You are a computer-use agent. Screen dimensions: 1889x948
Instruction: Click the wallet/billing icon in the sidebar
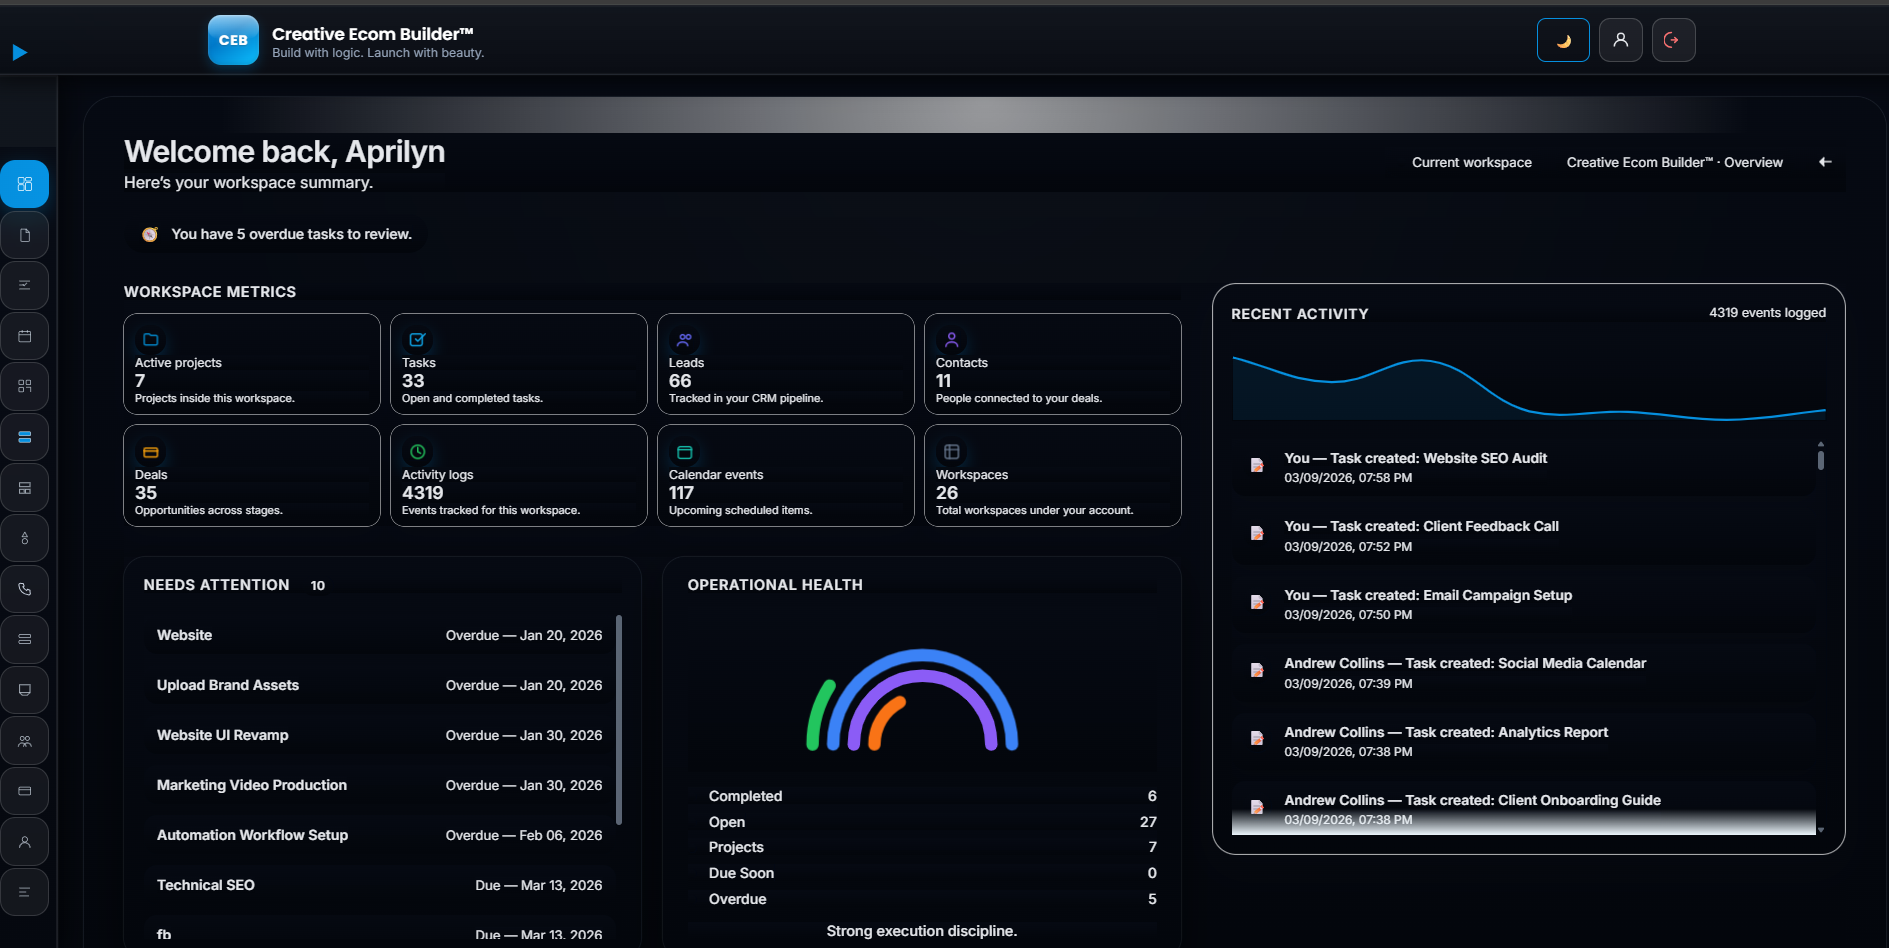25,791
